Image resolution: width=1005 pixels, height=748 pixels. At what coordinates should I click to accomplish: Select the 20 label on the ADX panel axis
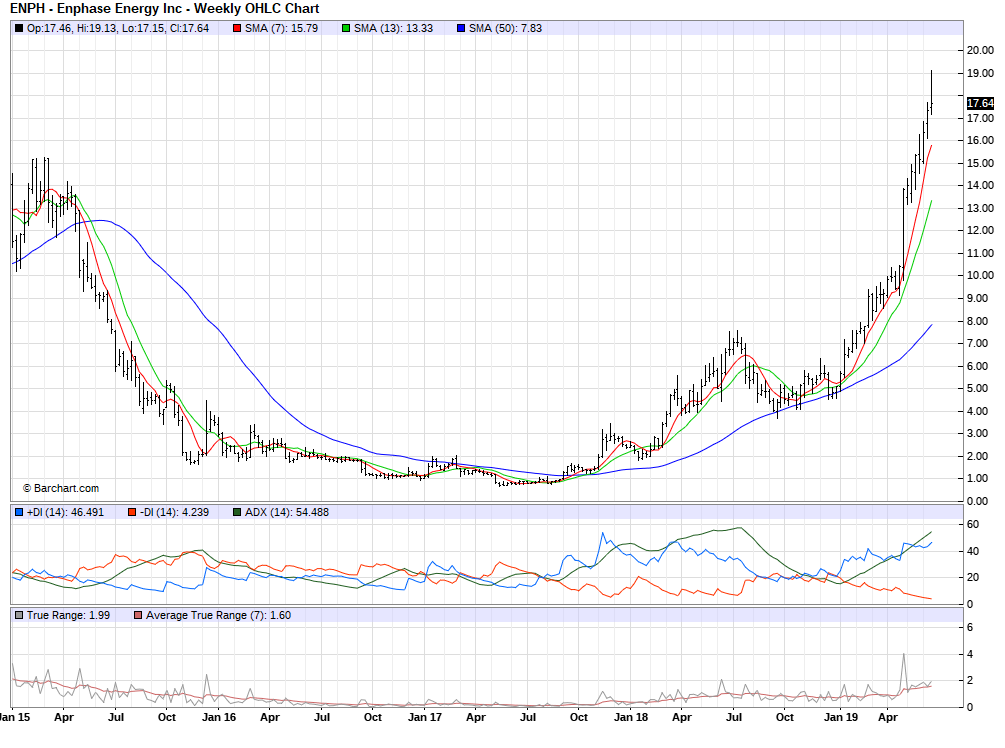[973, 578]
